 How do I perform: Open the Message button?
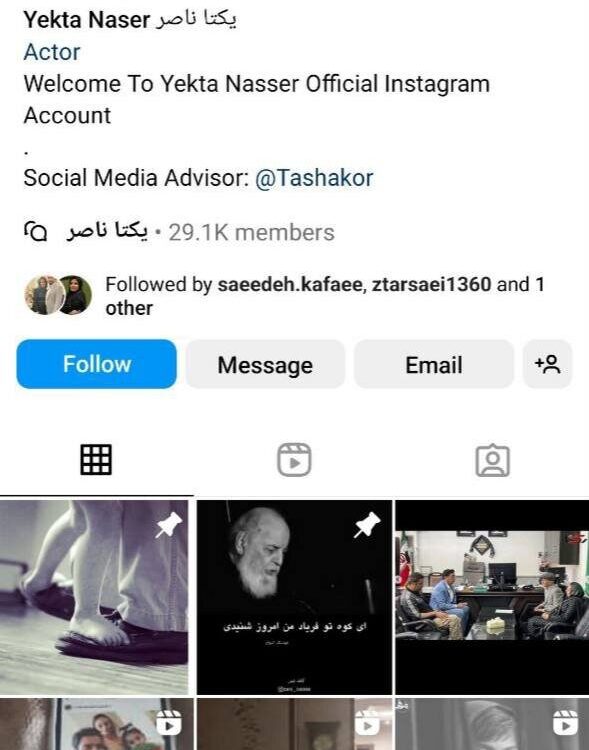point(265,364)
